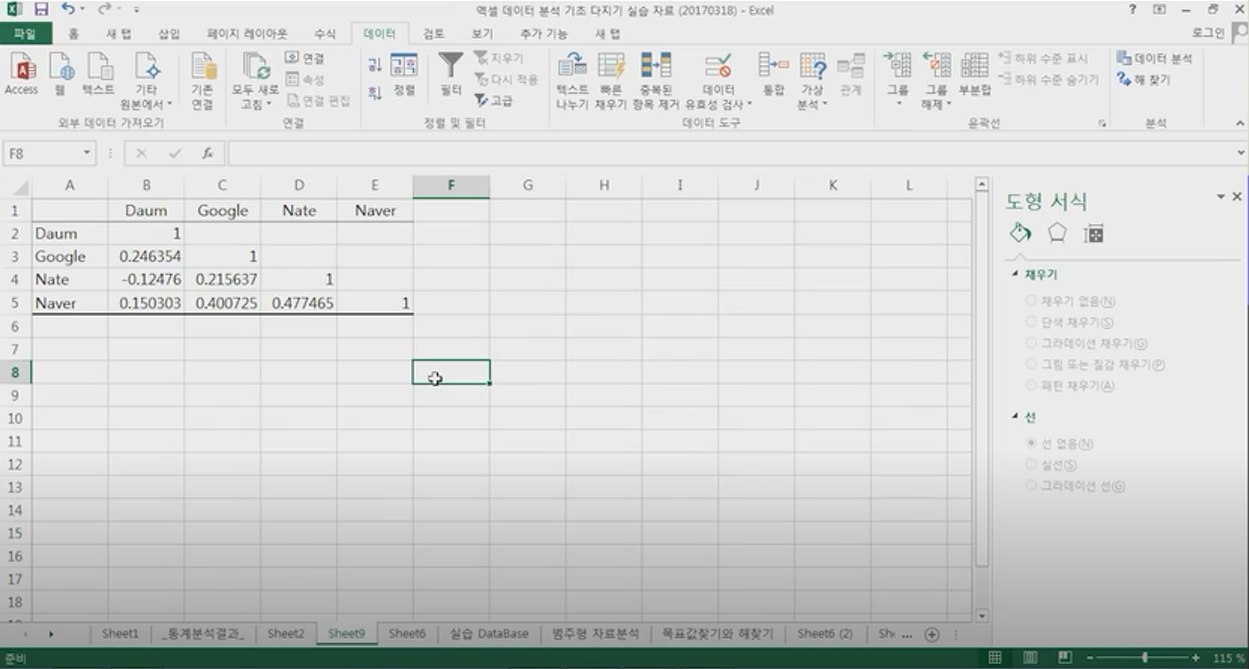
Task: Import data from web (웹)
Action: (x=61, y=76)
